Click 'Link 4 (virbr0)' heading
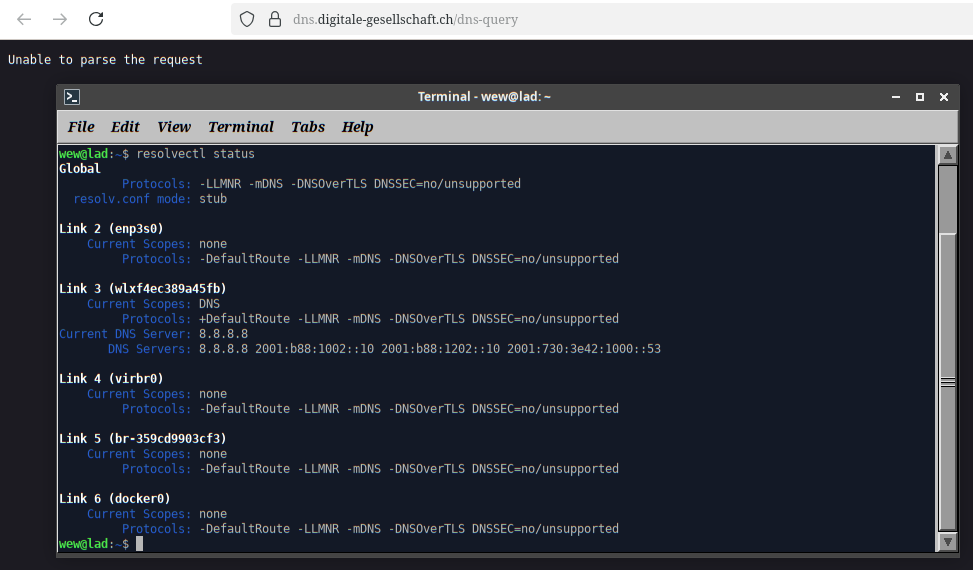 tap(111, 378)
